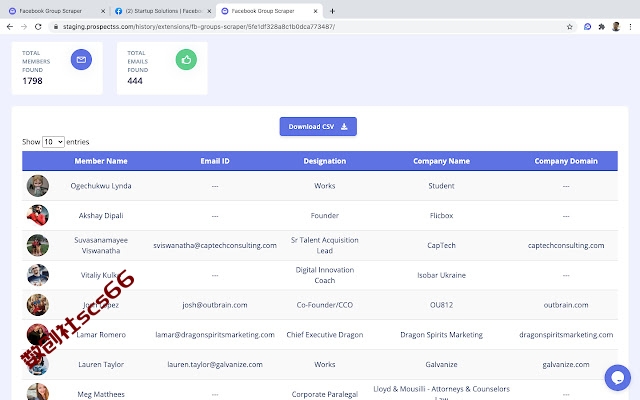Click Meg Matthees' profile photo
The width and height of the screenshot is (640, 400).
pos(38,392)
